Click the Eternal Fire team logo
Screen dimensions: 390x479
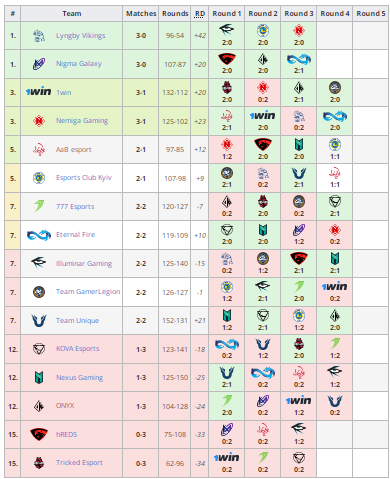[x=39, y=235]
